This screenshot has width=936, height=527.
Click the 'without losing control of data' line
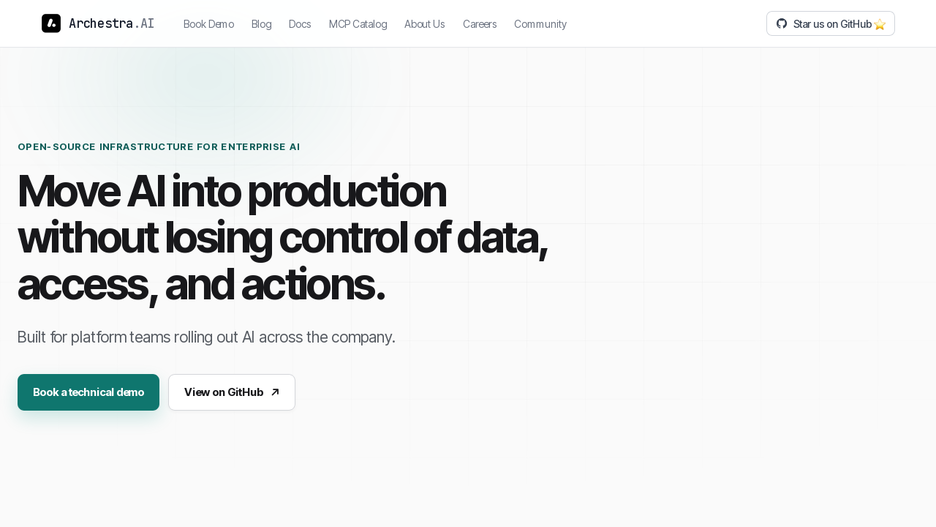[282, 238]
